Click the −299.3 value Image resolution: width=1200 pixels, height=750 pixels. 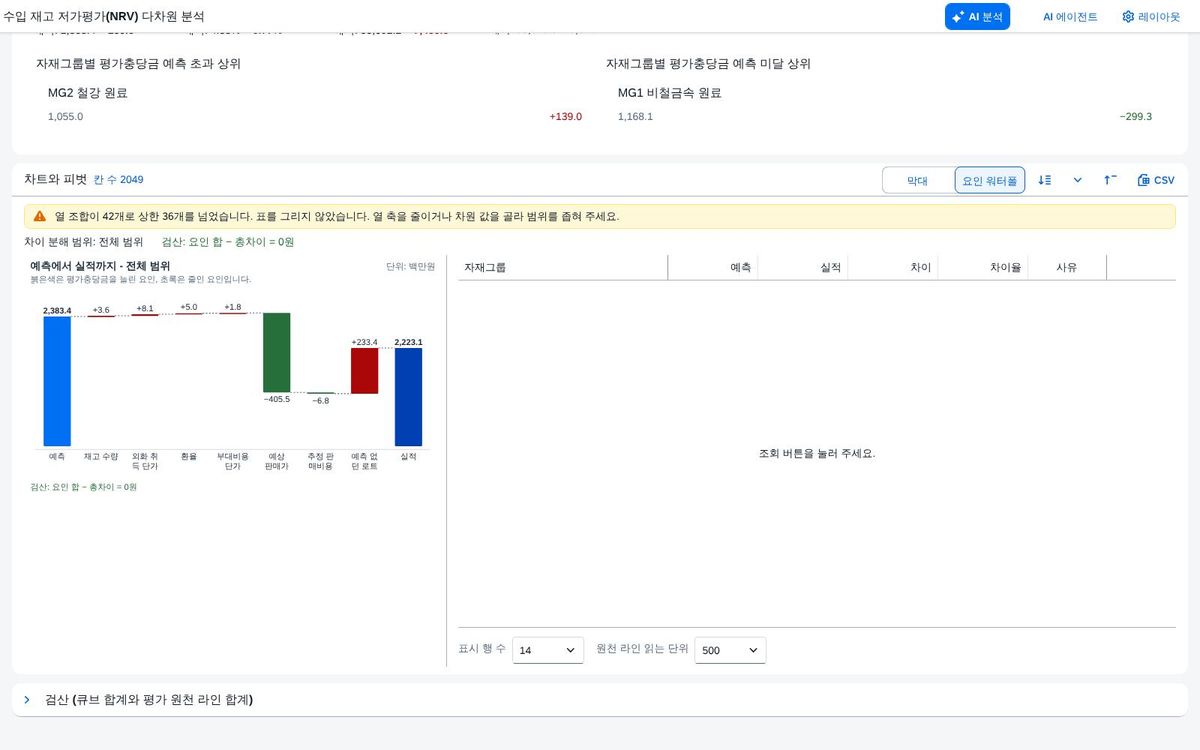point(1135,117)
